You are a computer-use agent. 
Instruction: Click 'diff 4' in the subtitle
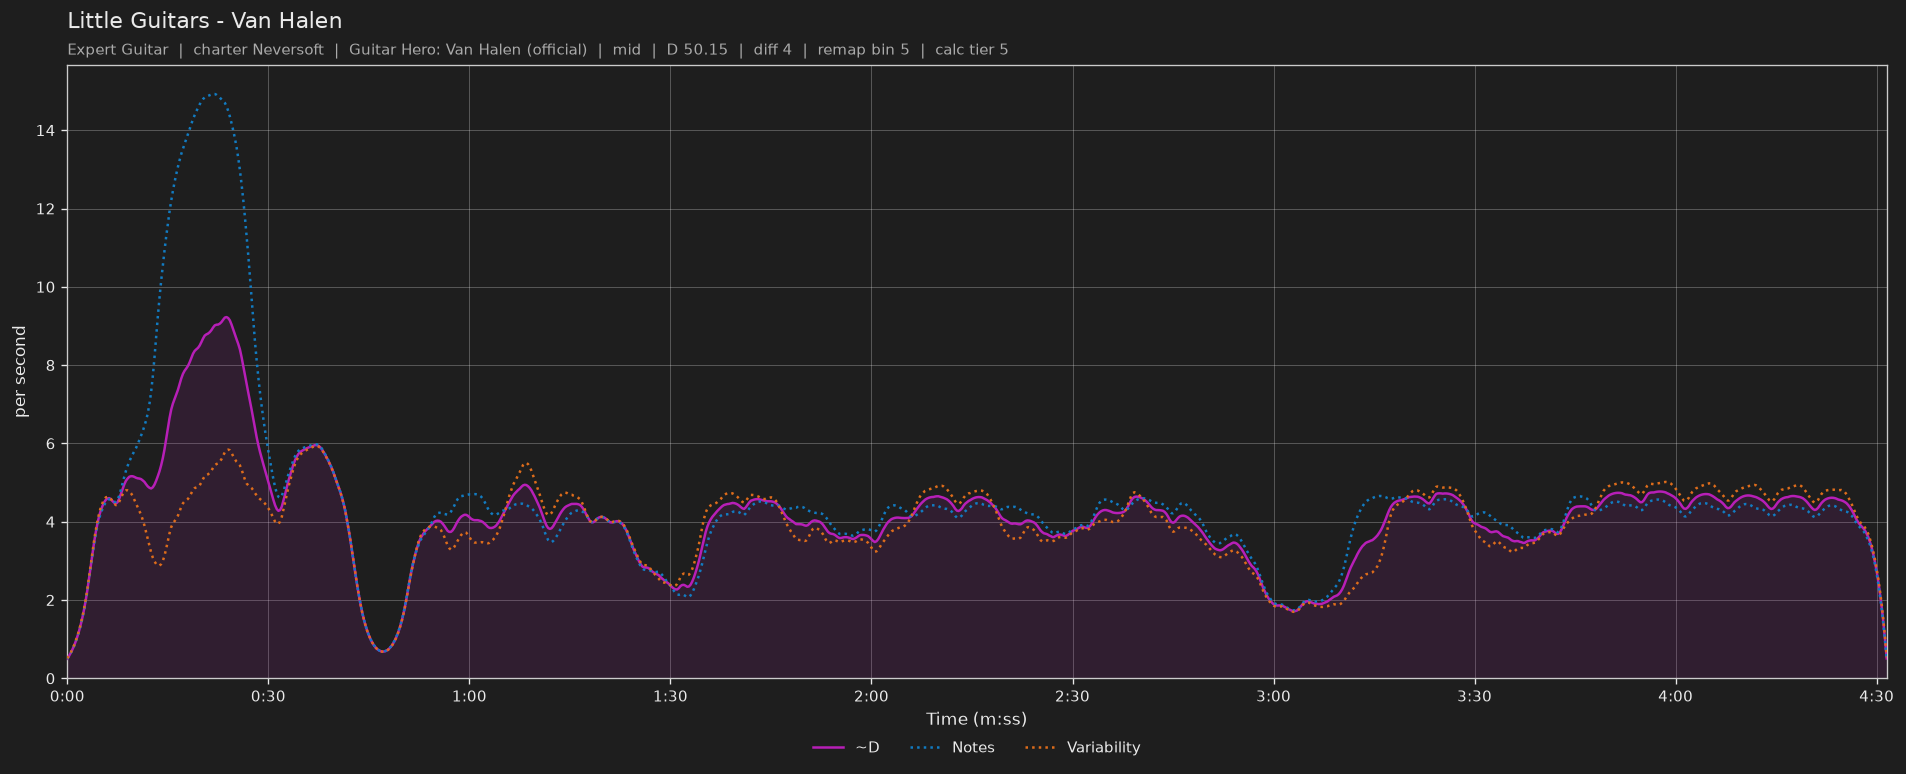click(772, 49)
